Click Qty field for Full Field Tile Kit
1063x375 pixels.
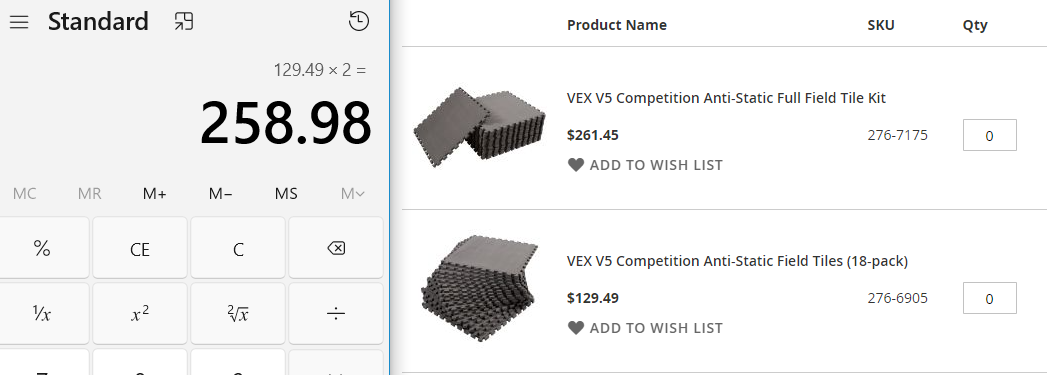tap(989, 135)
